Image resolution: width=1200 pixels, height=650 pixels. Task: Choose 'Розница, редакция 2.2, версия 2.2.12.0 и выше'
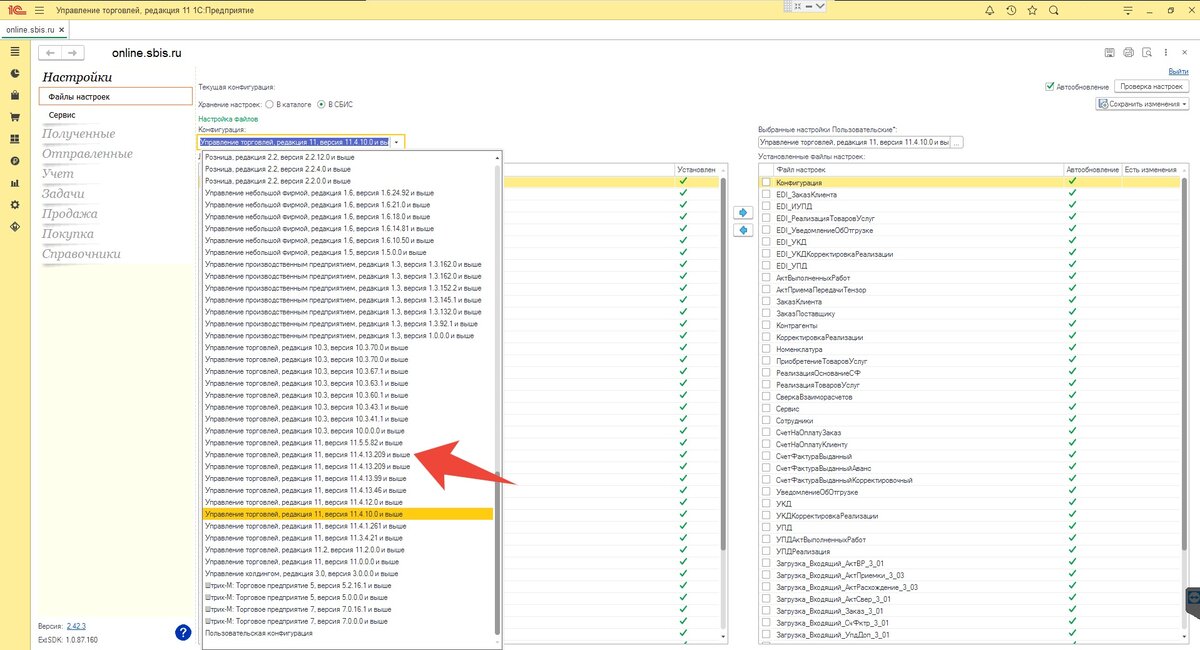(349, 157)
